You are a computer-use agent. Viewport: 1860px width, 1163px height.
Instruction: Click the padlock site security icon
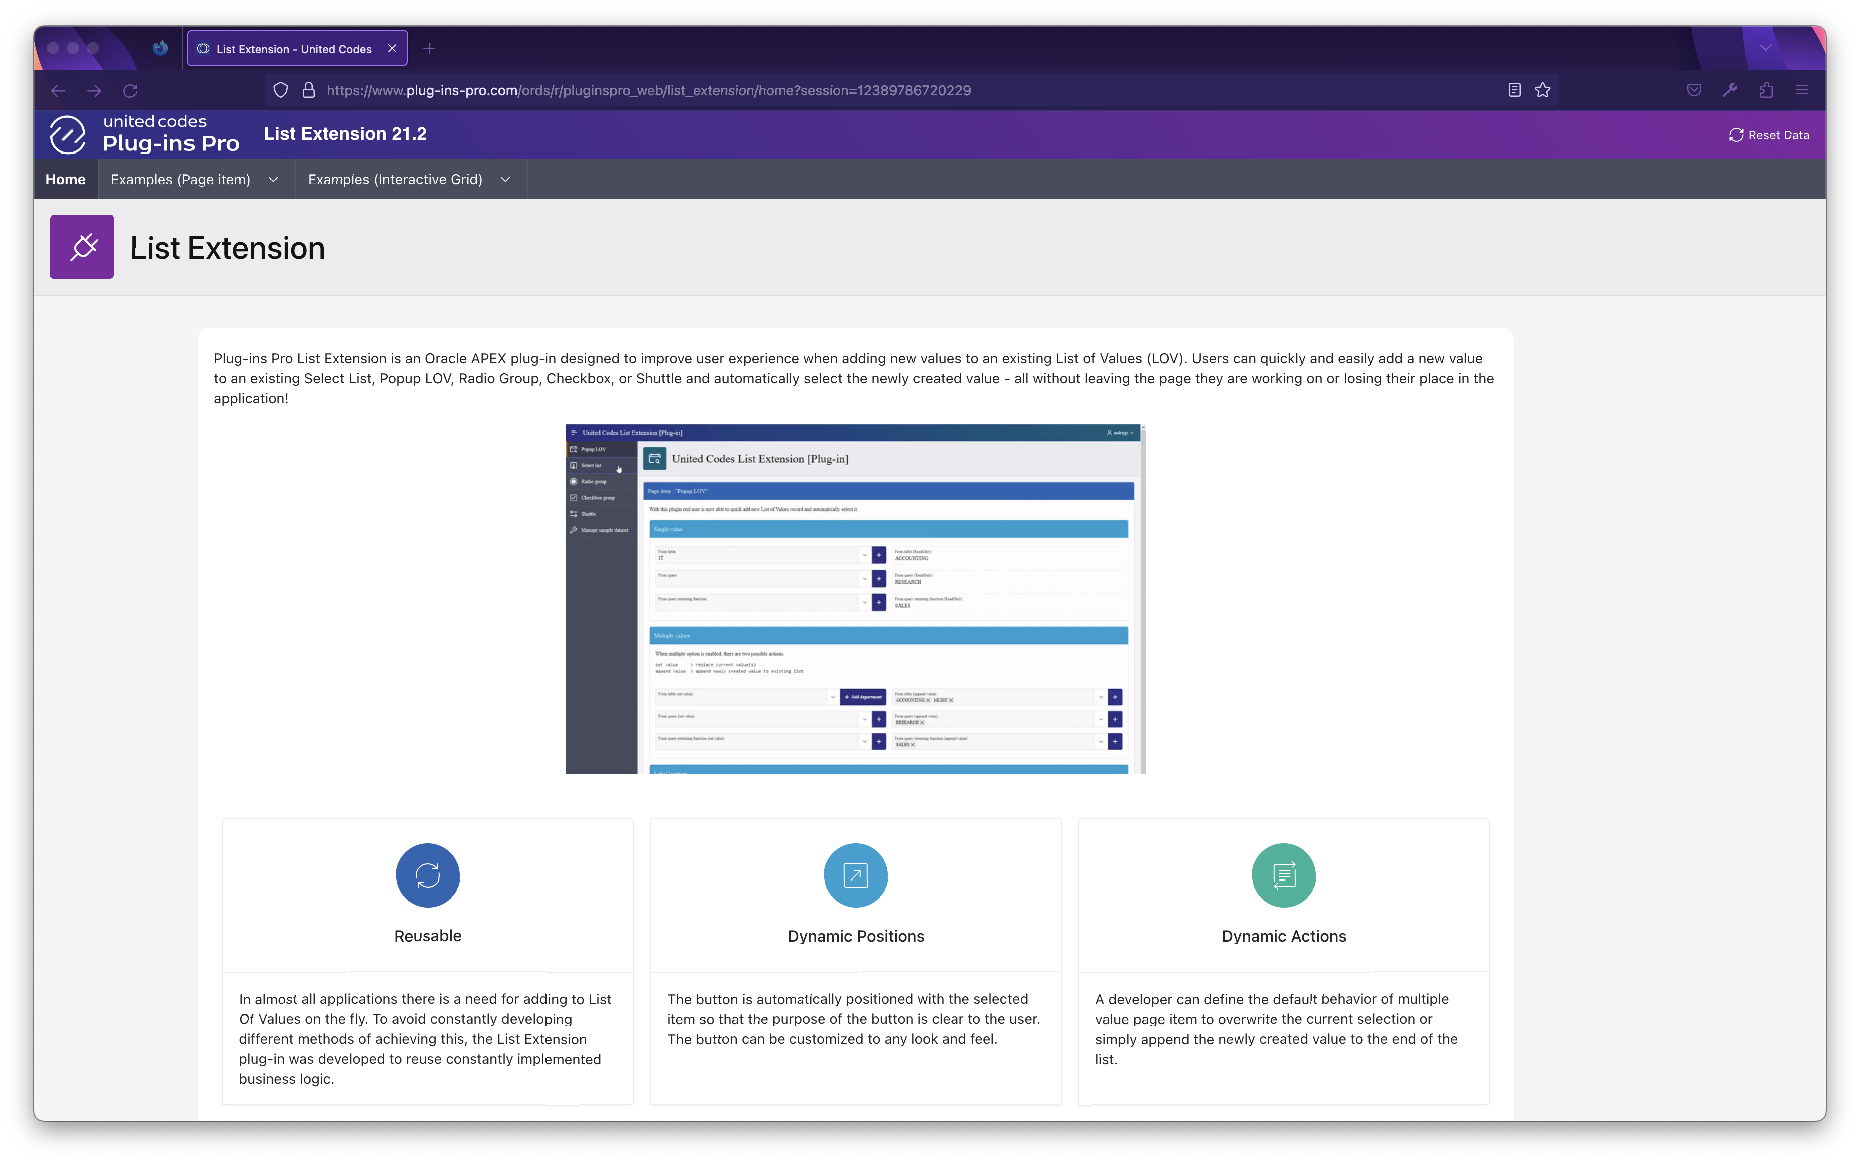(x=309, y=90)
